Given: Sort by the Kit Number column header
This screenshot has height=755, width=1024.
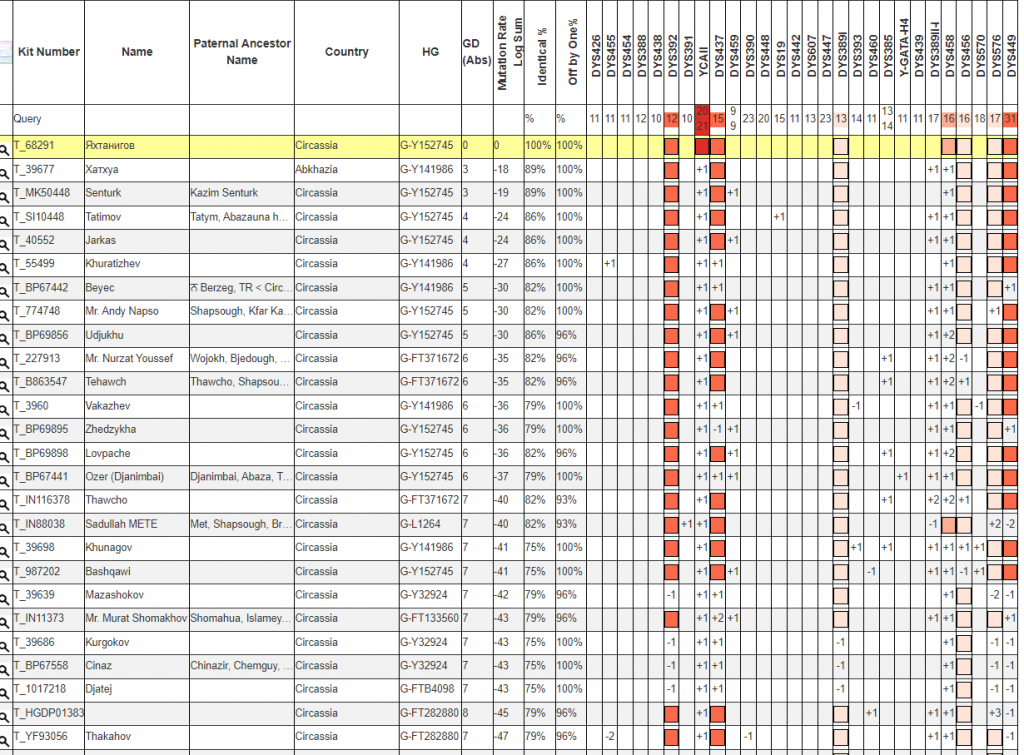Looking at the screenshot, I should coord(49,52).
